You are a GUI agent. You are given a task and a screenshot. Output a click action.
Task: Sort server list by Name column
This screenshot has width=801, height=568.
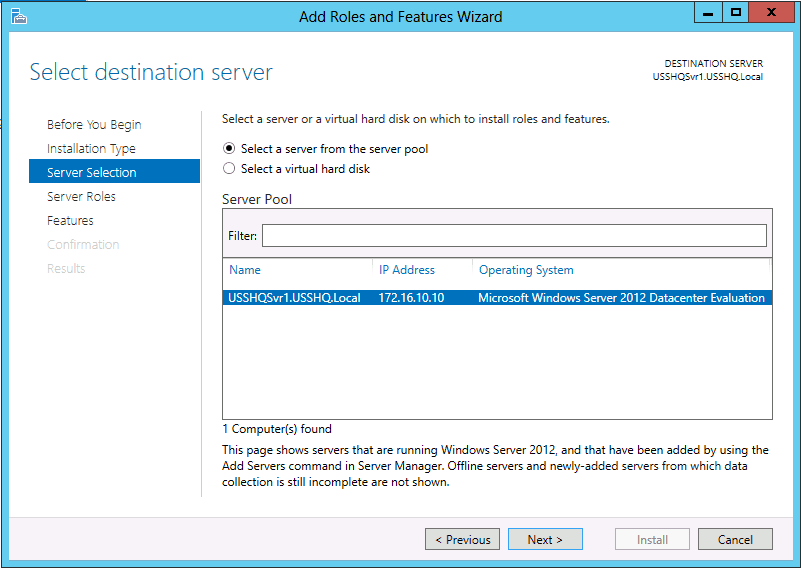(x=245, y=270)
